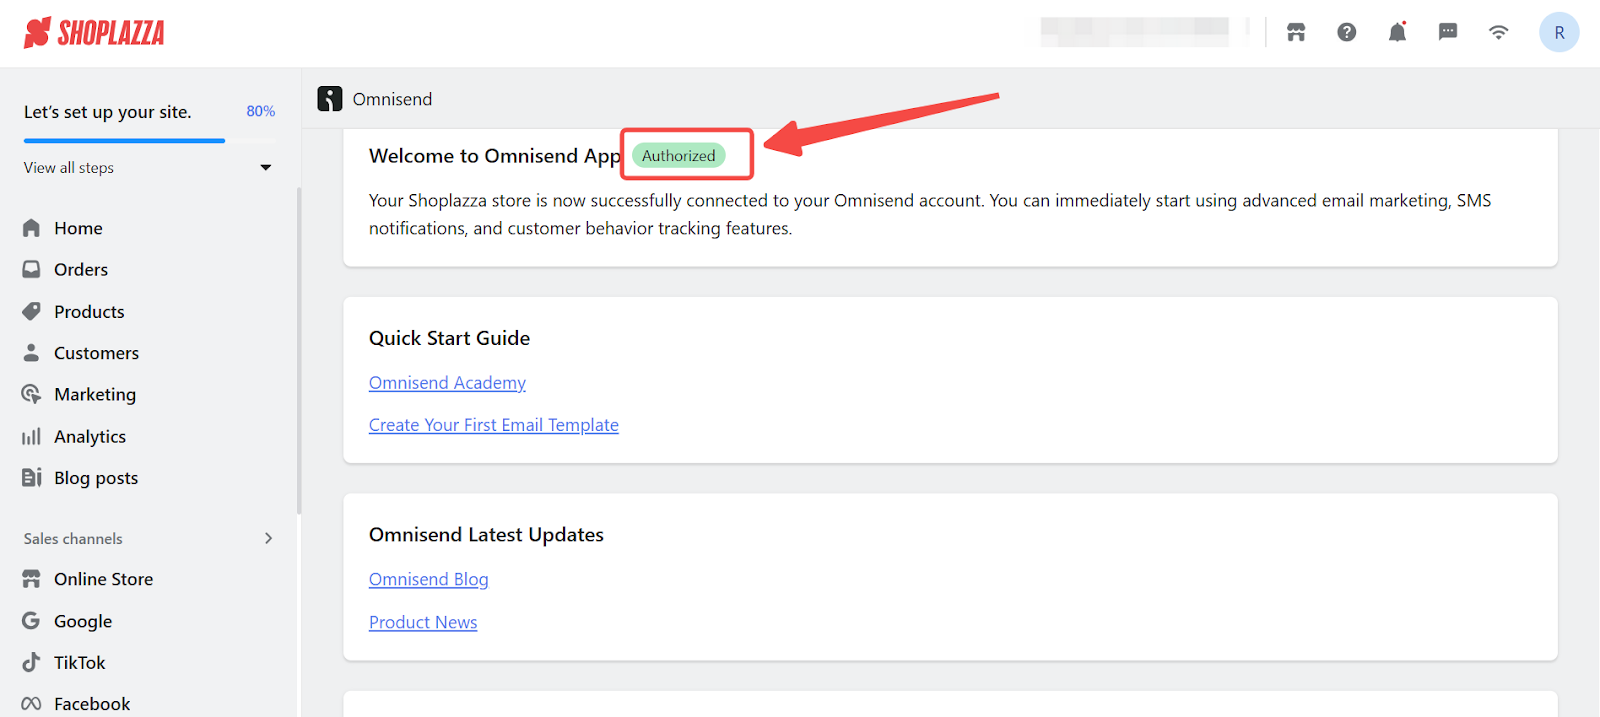This screenshot has height=717, width=1600.
Task: Click the Products tag icon
Action: point(32,311)
